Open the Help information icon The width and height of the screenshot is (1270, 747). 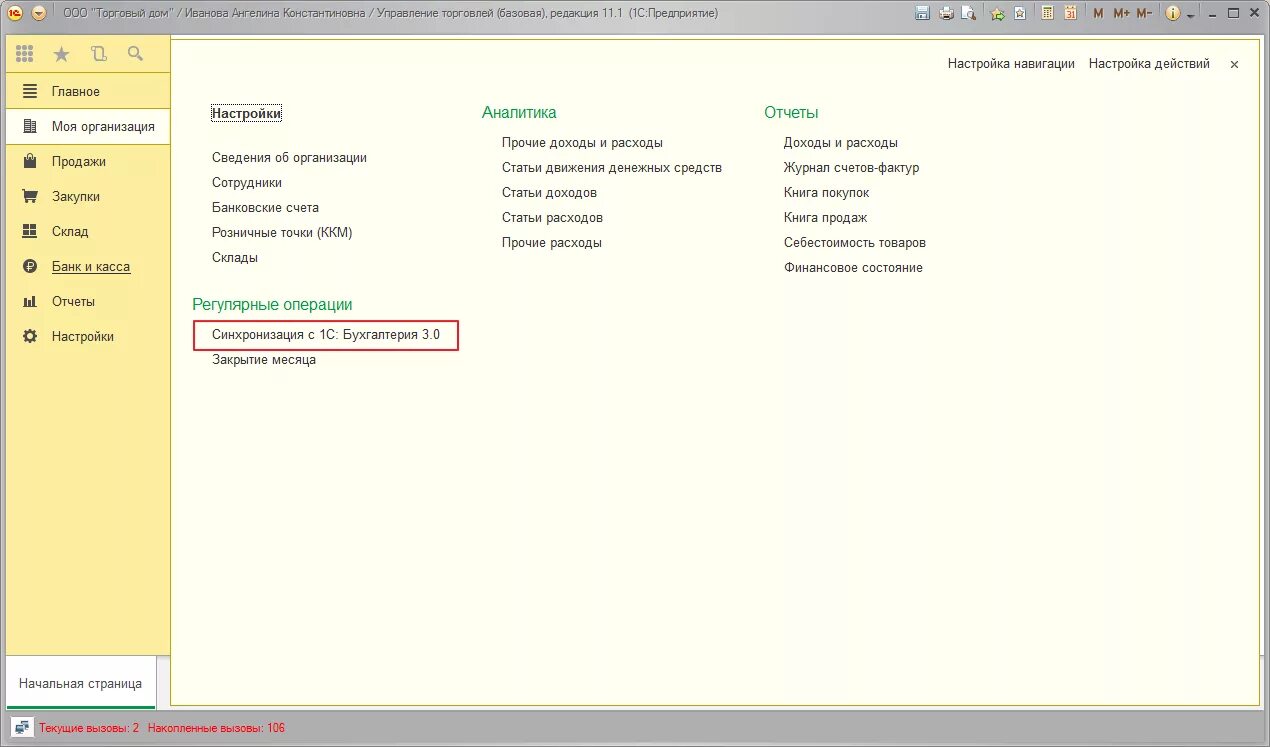point(1172,13)
